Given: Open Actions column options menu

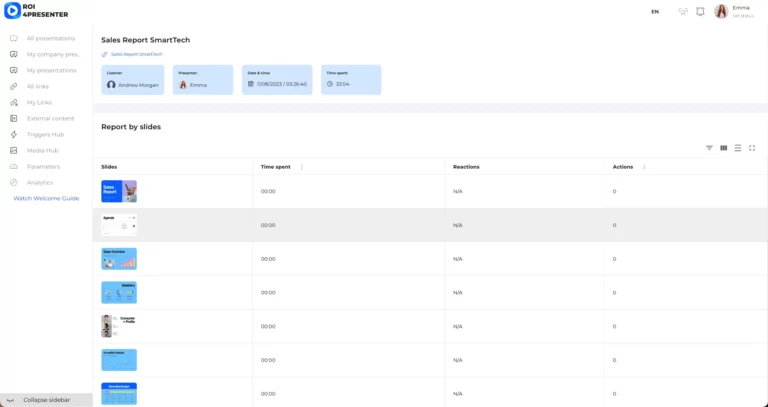Looking at the screenshot, I should [644, 167].
